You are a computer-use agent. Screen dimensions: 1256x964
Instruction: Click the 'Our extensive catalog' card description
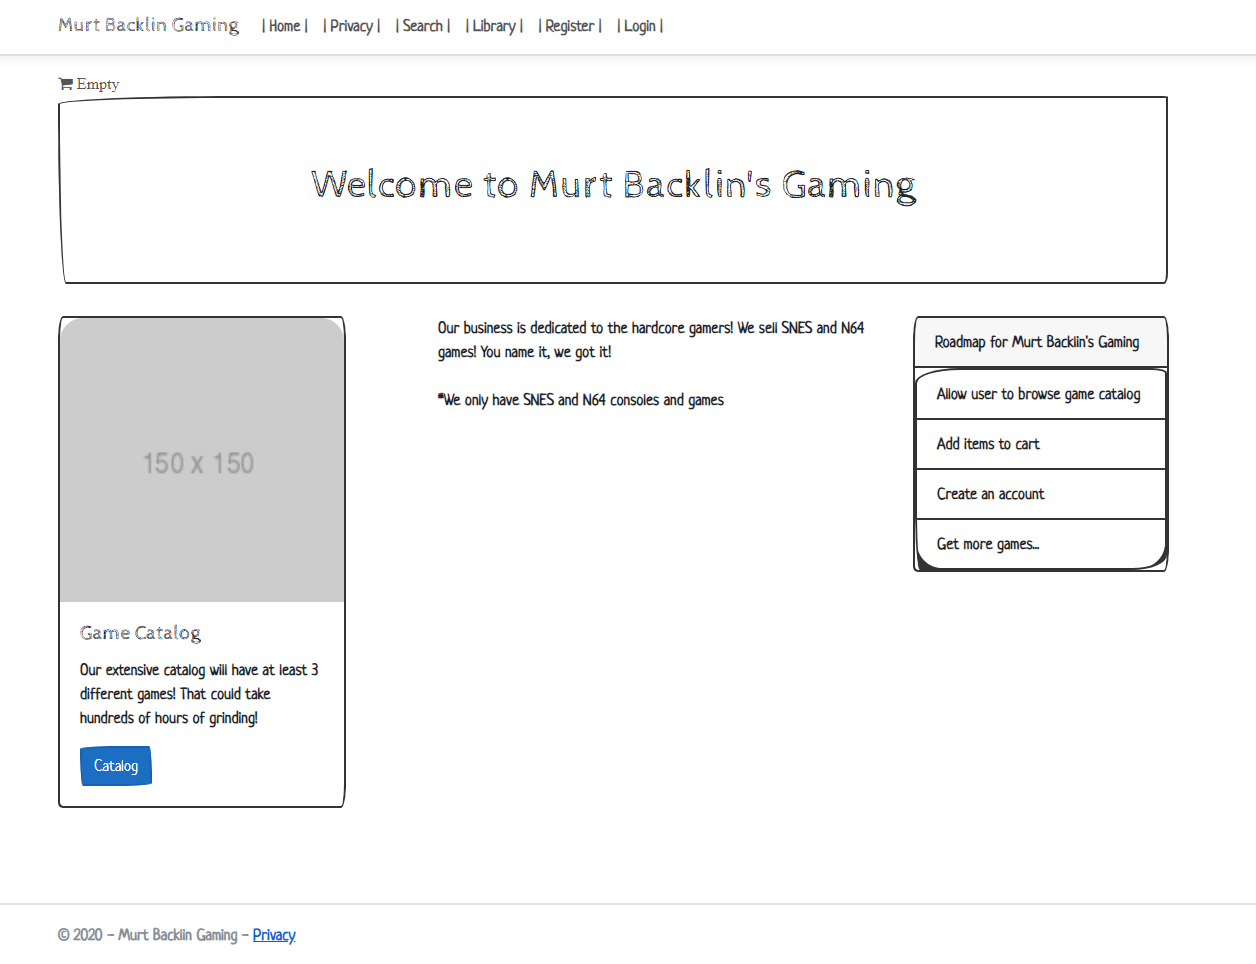pyautogui.click(x=199, y=694)
